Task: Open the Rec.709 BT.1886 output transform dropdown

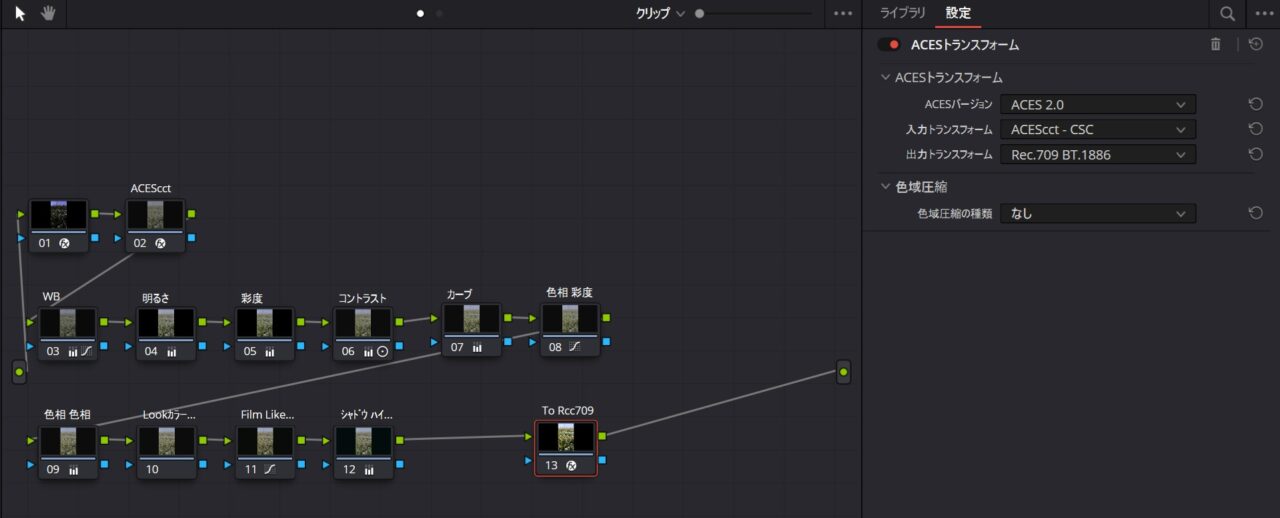Action: 1097,154
